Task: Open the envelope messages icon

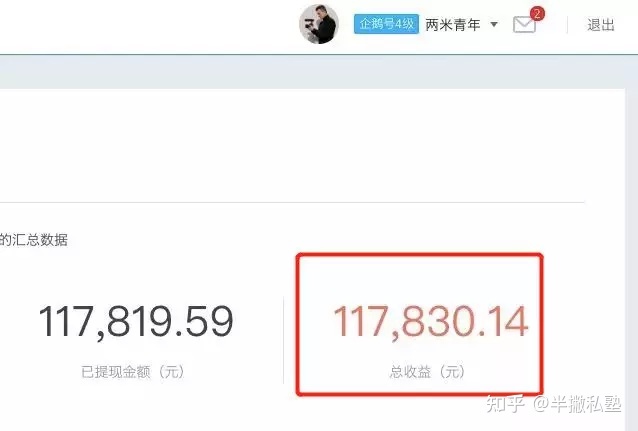Action: click(524, 25)
